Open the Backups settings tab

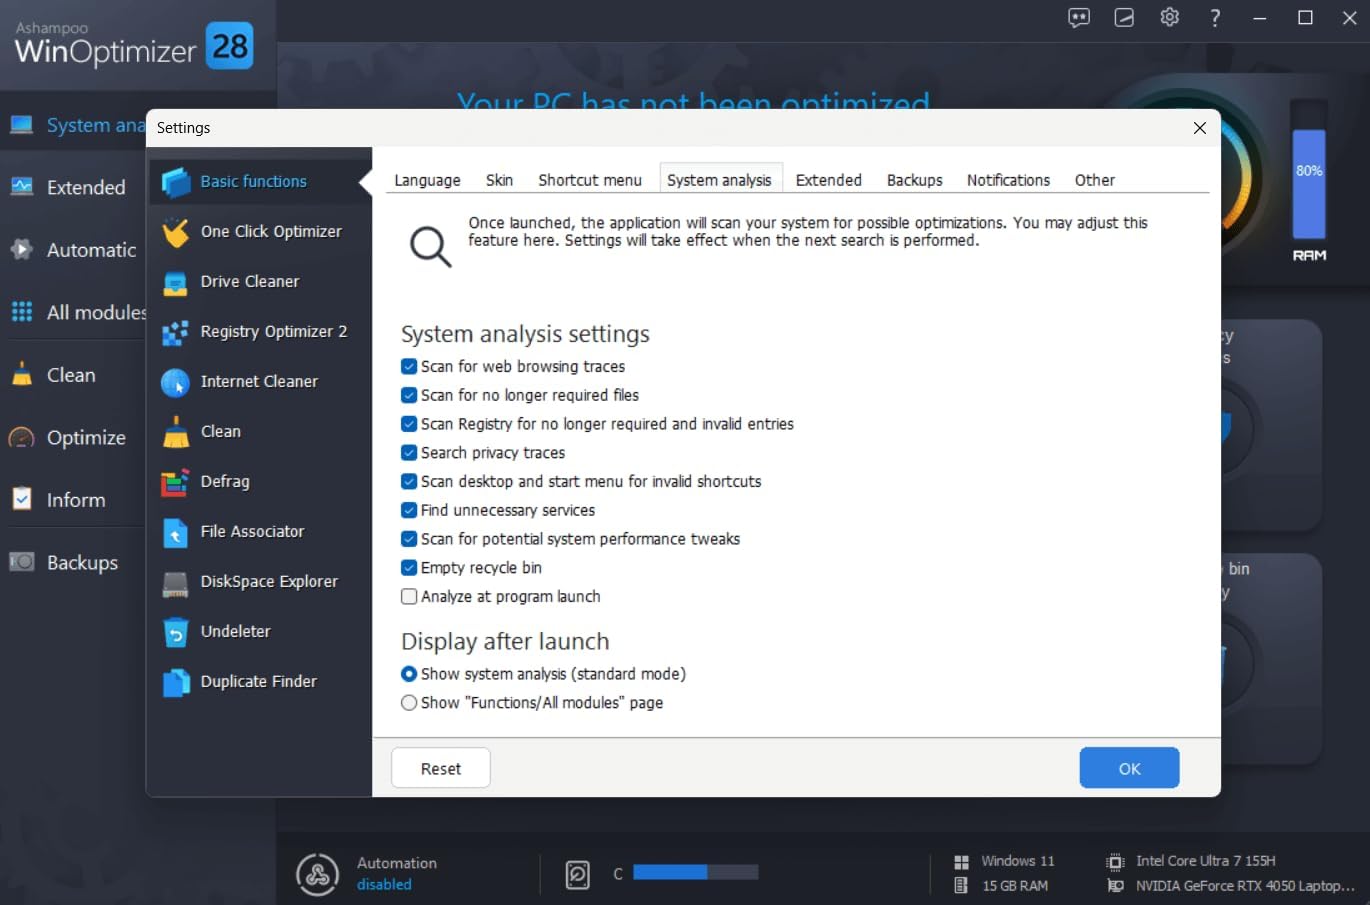(x=914, y=180)
